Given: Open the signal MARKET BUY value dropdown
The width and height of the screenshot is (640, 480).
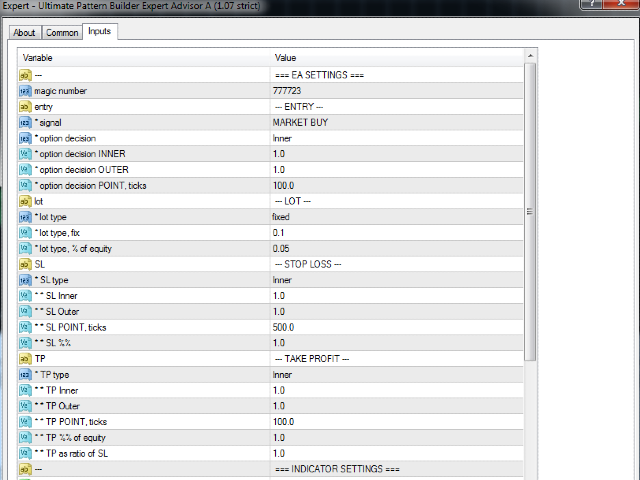Looking at the screenshot, I should coord(396,122).
